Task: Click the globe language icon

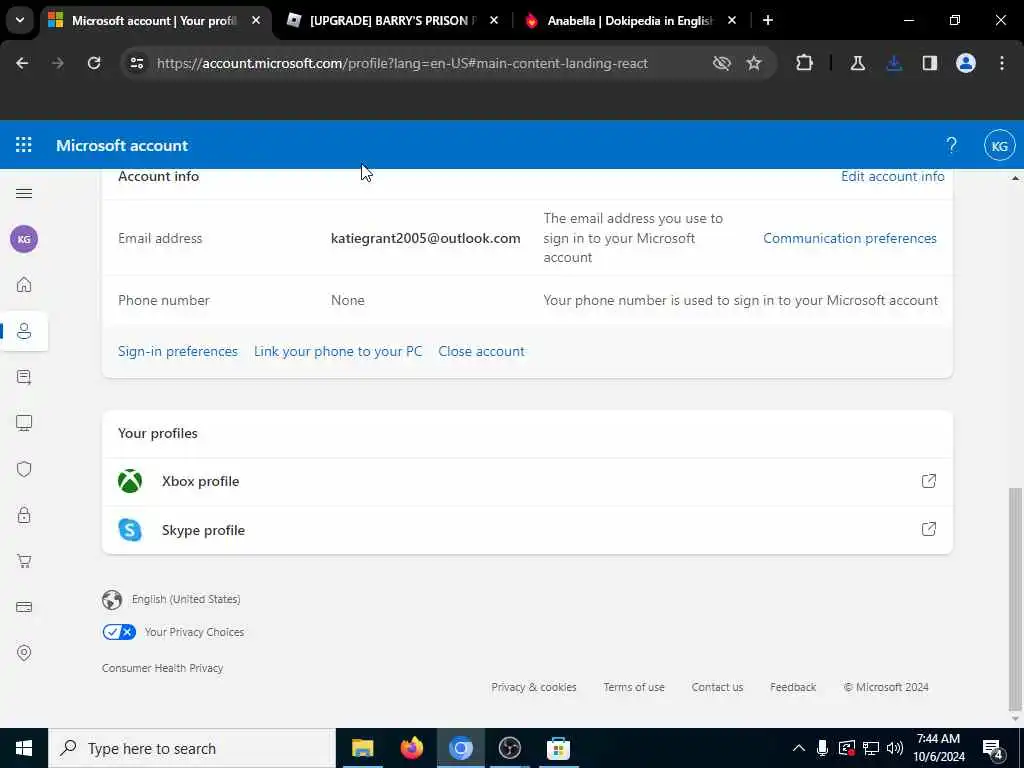Action: [112, 600]
